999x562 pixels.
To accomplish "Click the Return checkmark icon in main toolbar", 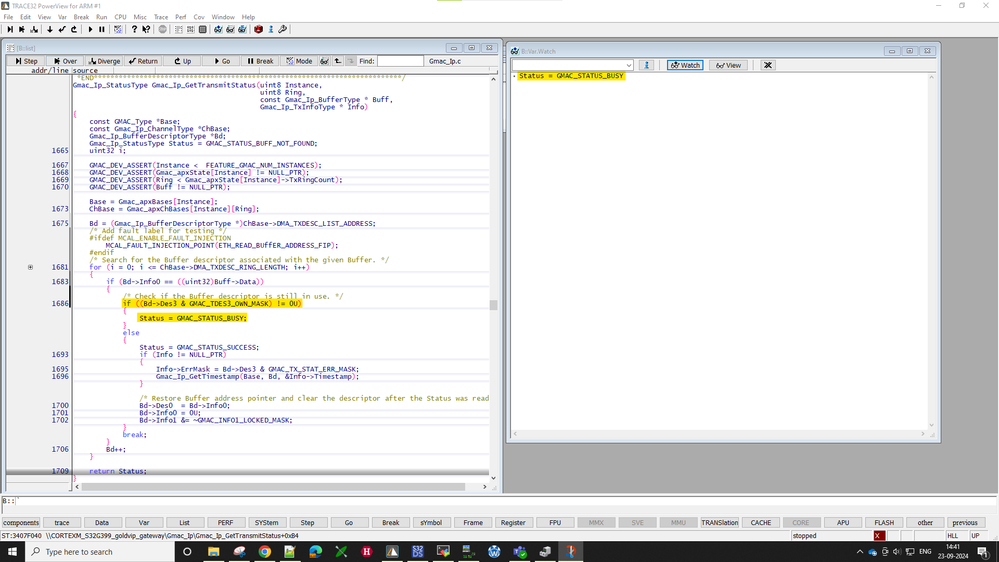I will 62,29.
